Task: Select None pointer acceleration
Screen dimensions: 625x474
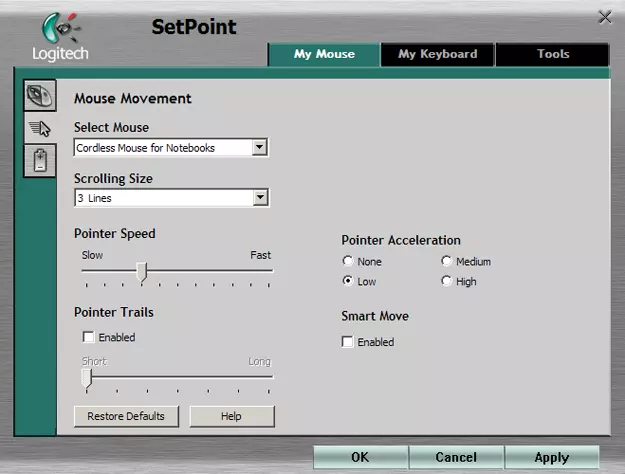Action: (x=348, y=261)
